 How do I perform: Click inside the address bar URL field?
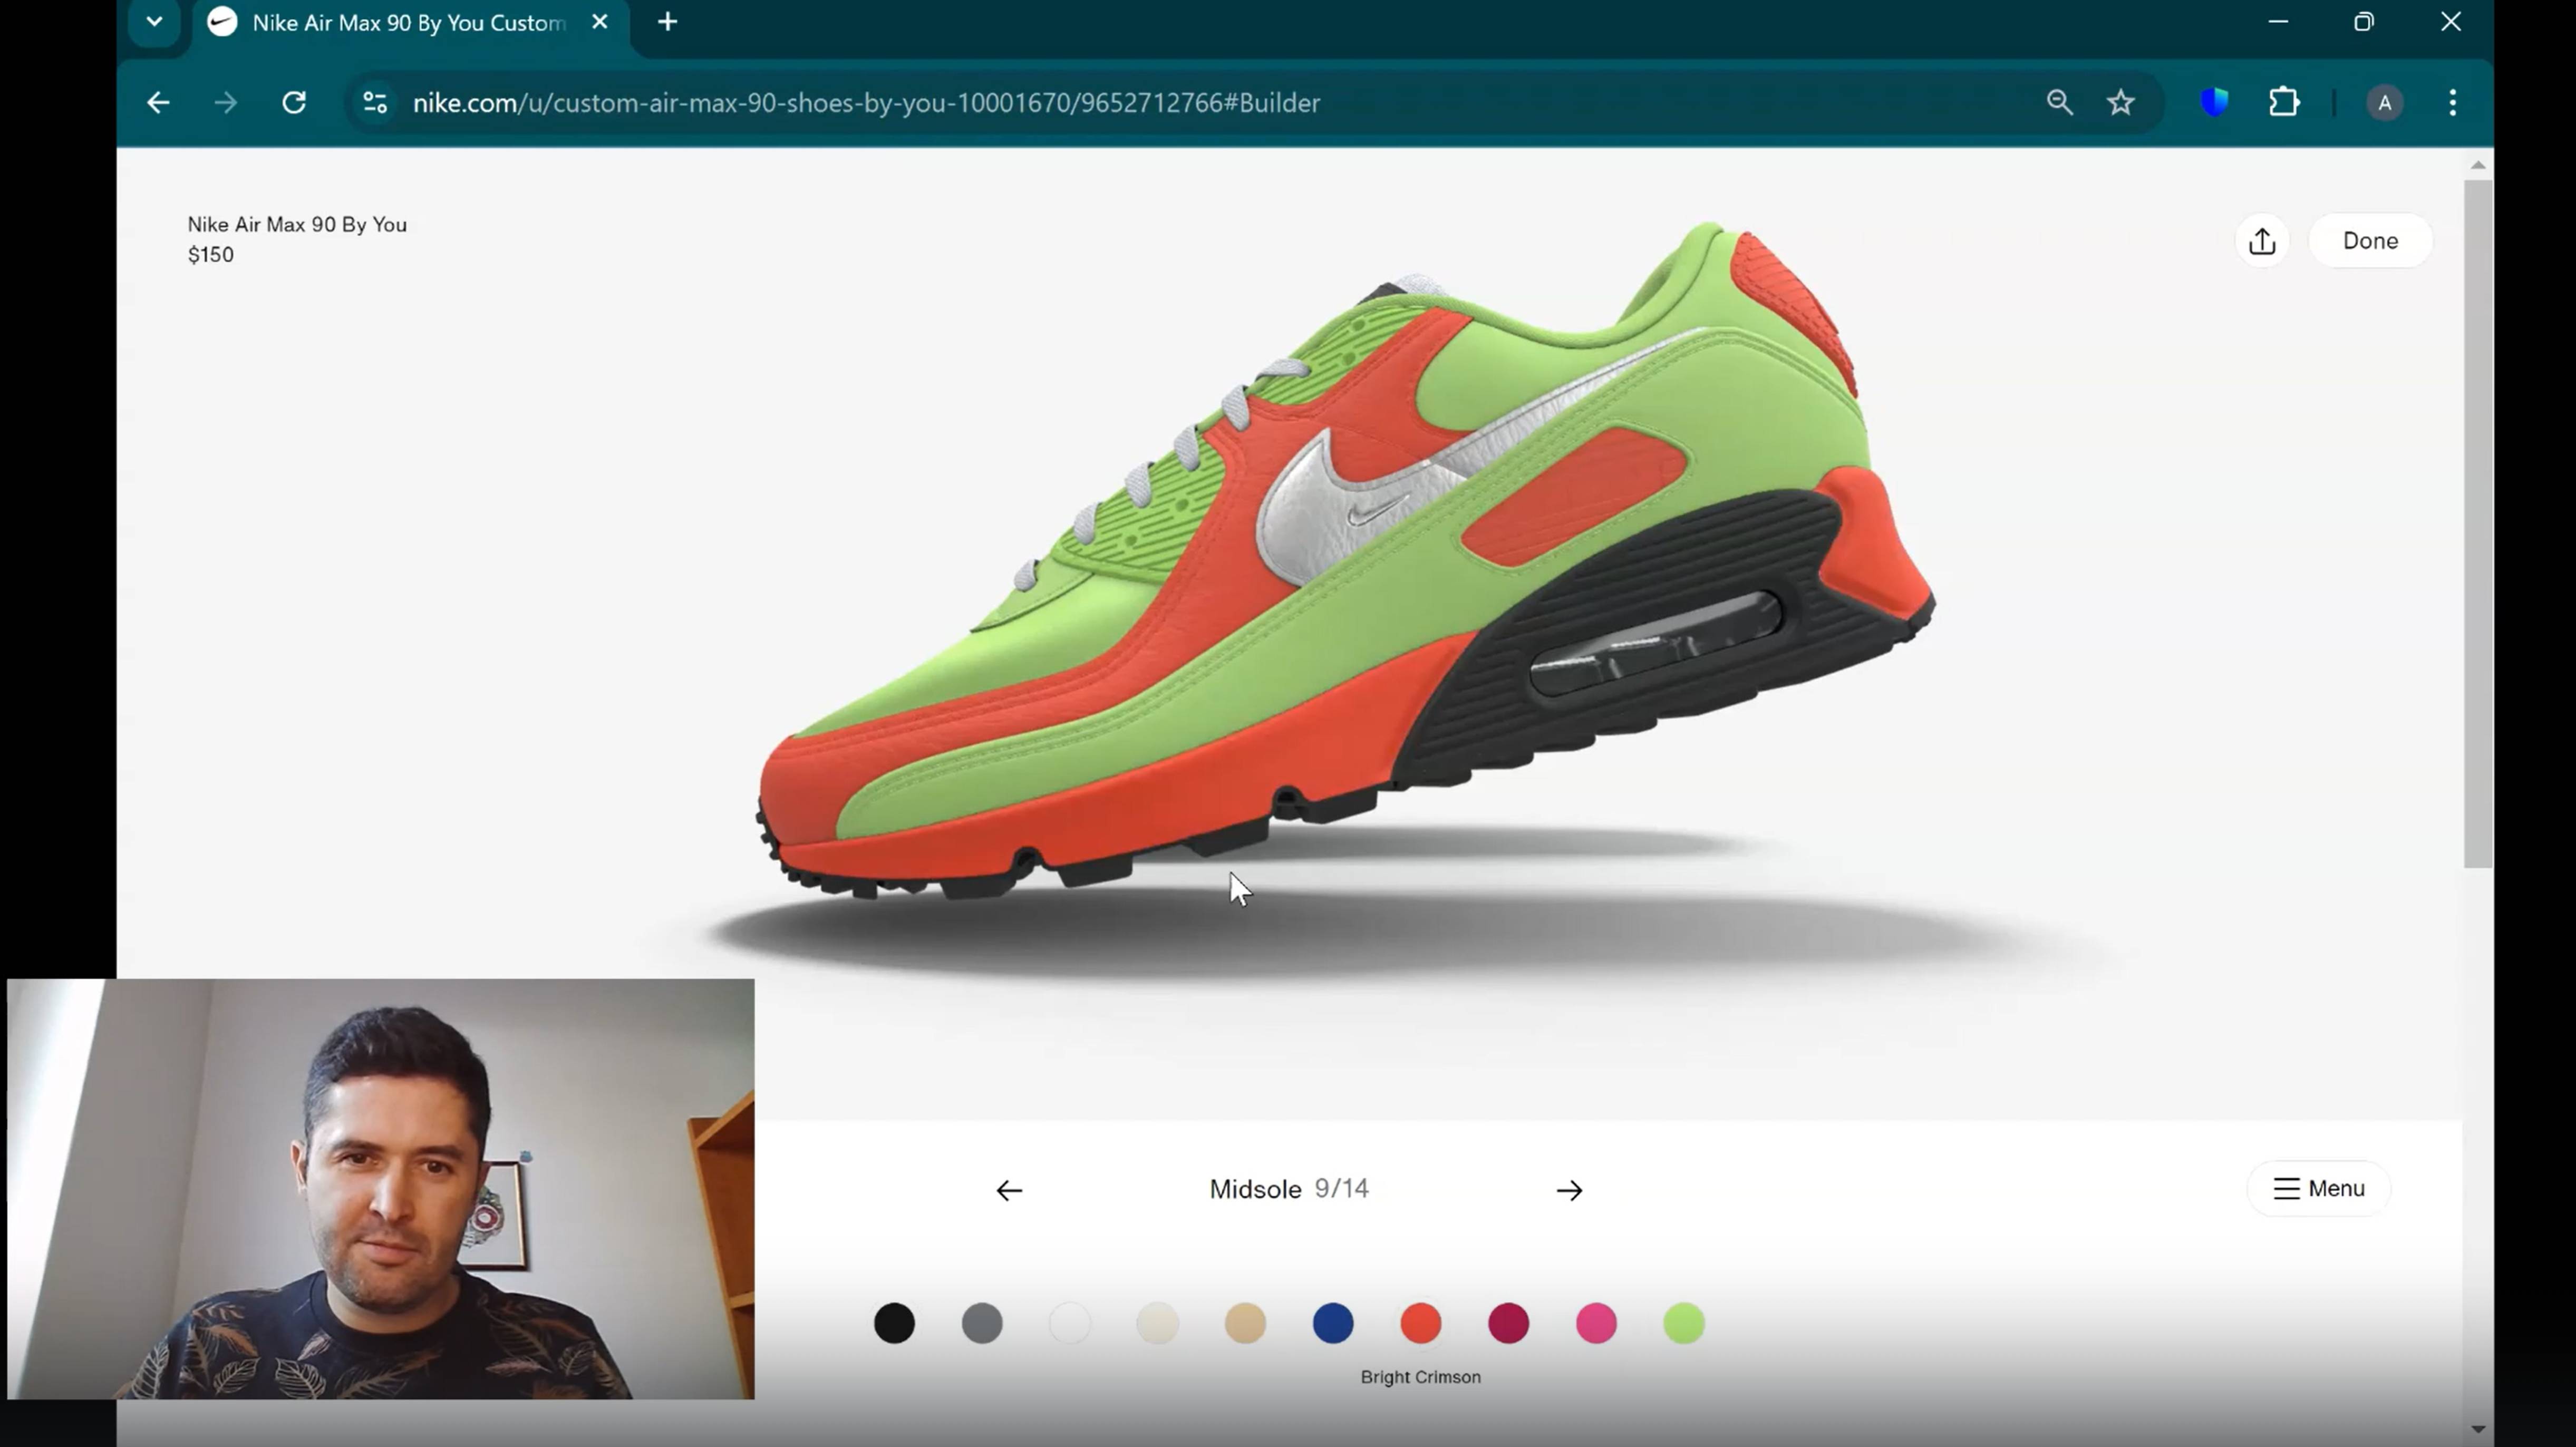1000,102
